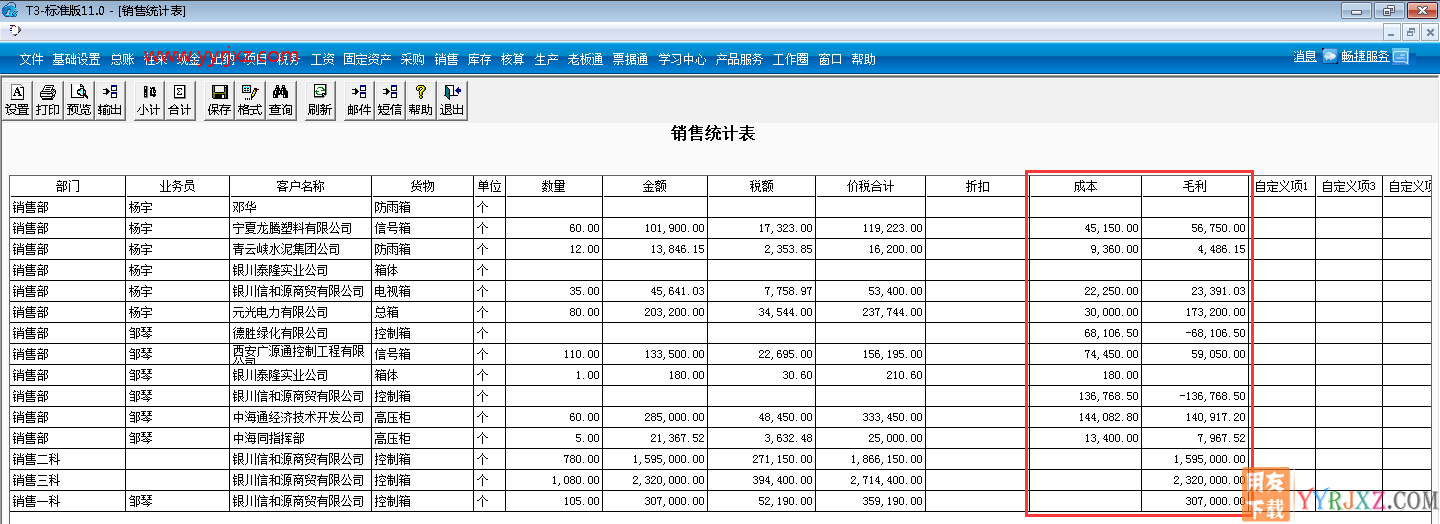The height and width of the screenshot is (524, 1440).
Task: Click the 消息 chat bubble icon
Action: (x=1330, y=56)
